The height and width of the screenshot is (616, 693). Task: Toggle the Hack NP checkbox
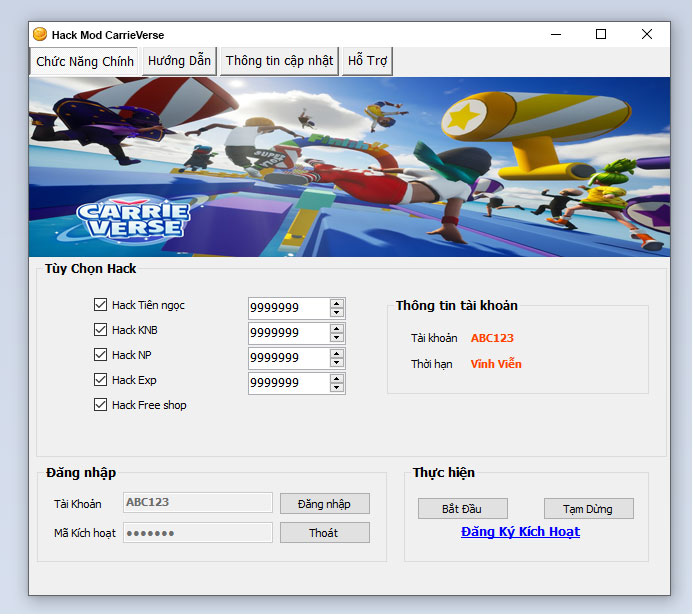click(100, 354)
